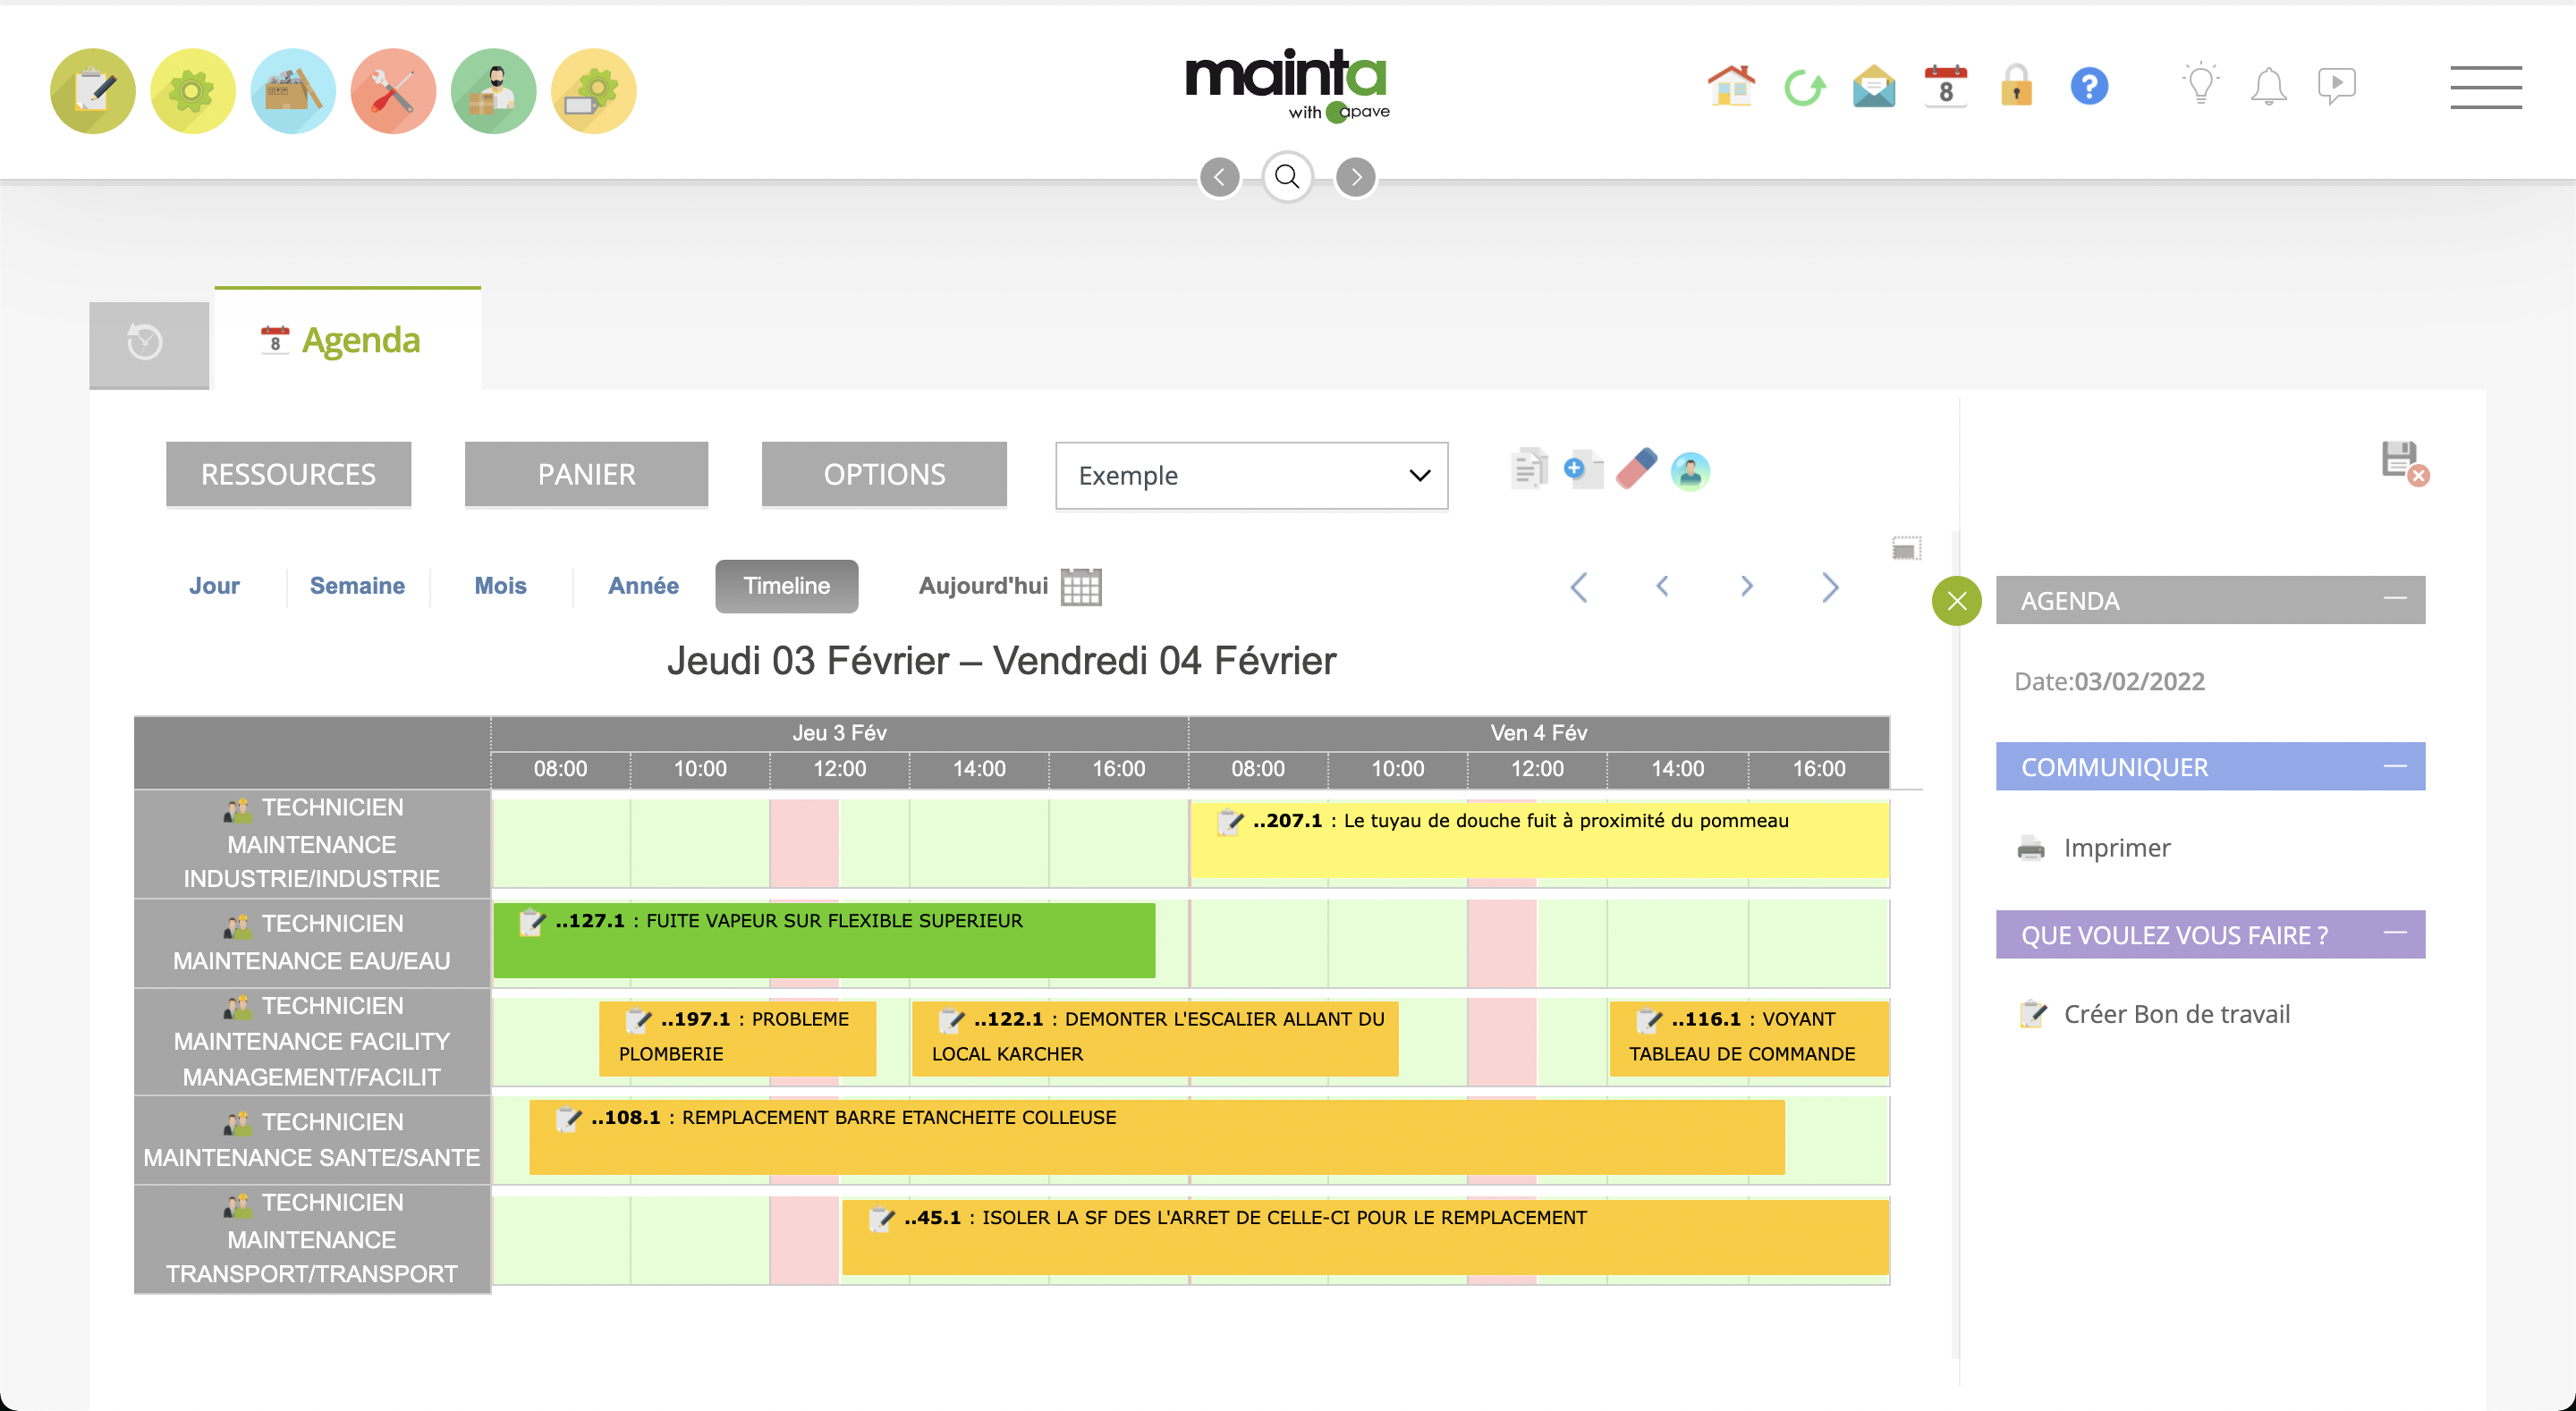
Task: Close side panel with green X circle
Action: [x=1957, y=601]
